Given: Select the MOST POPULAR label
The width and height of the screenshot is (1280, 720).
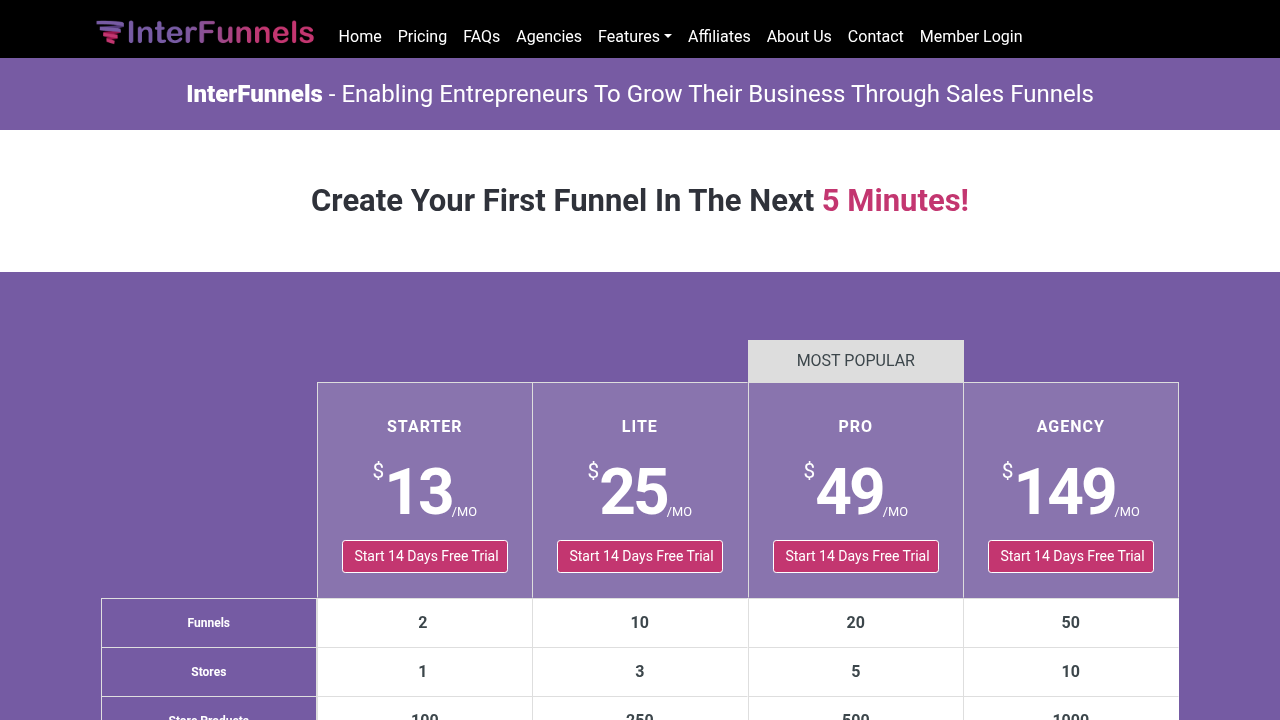Looking at the screenshot, I should pyautogui.click(x=856, y=361).
